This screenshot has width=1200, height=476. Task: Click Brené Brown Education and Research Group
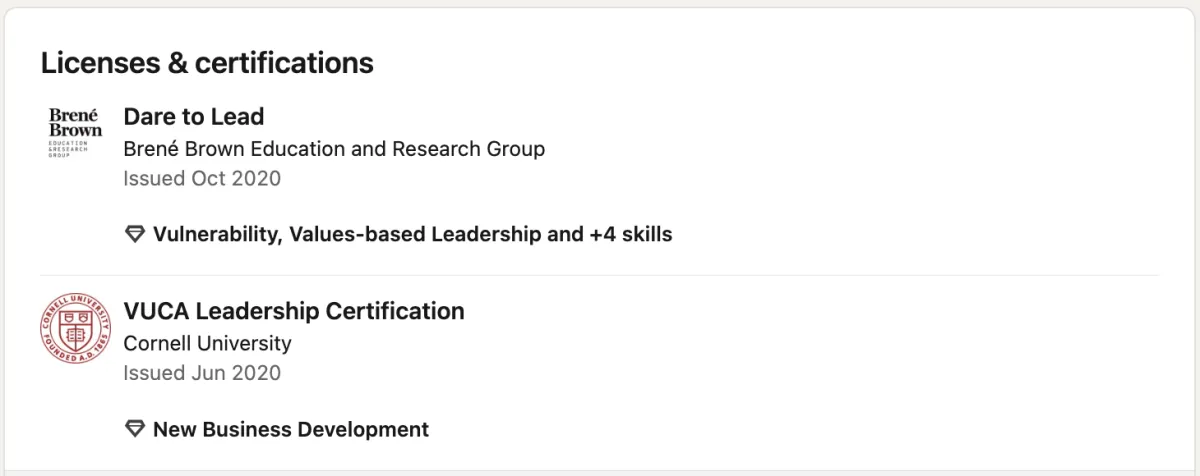pos(334,149)
